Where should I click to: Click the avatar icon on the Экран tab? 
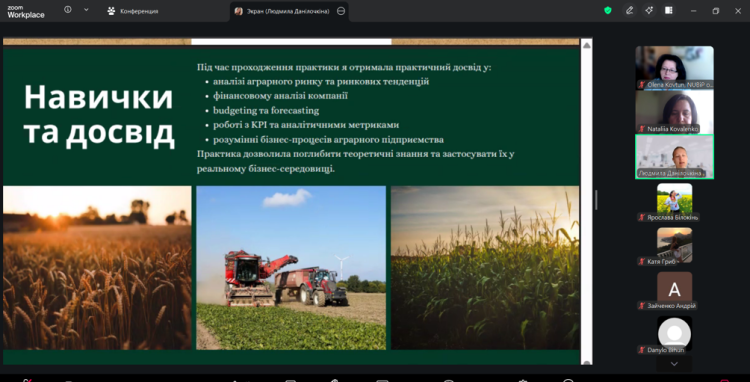tap(238, 11)
